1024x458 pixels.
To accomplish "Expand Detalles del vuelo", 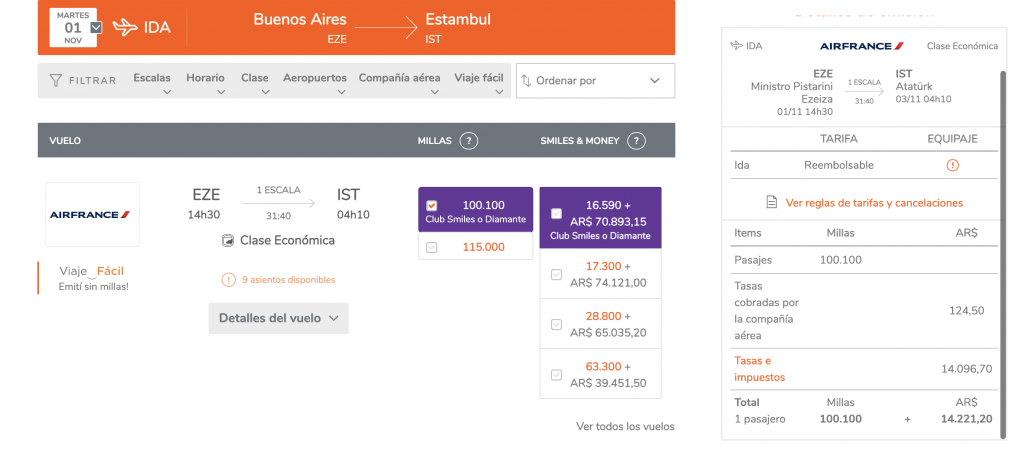I will (278, 318).
